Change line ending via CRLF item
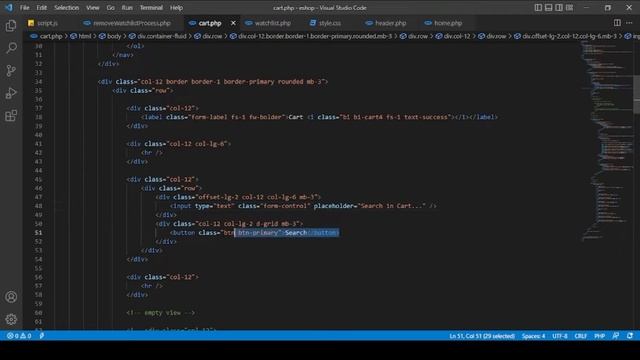Image resolution: width=640 pixels, height=360 pixels. pyautogui.click(x=580, y=336)
